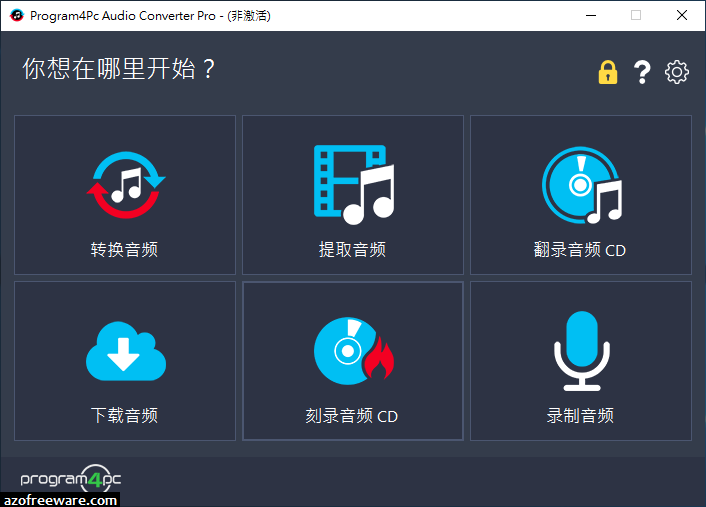Viewport: 706px width, 507px height.
Task: Click the heading 你想在哪里开始？
Action: pos(119,69)
